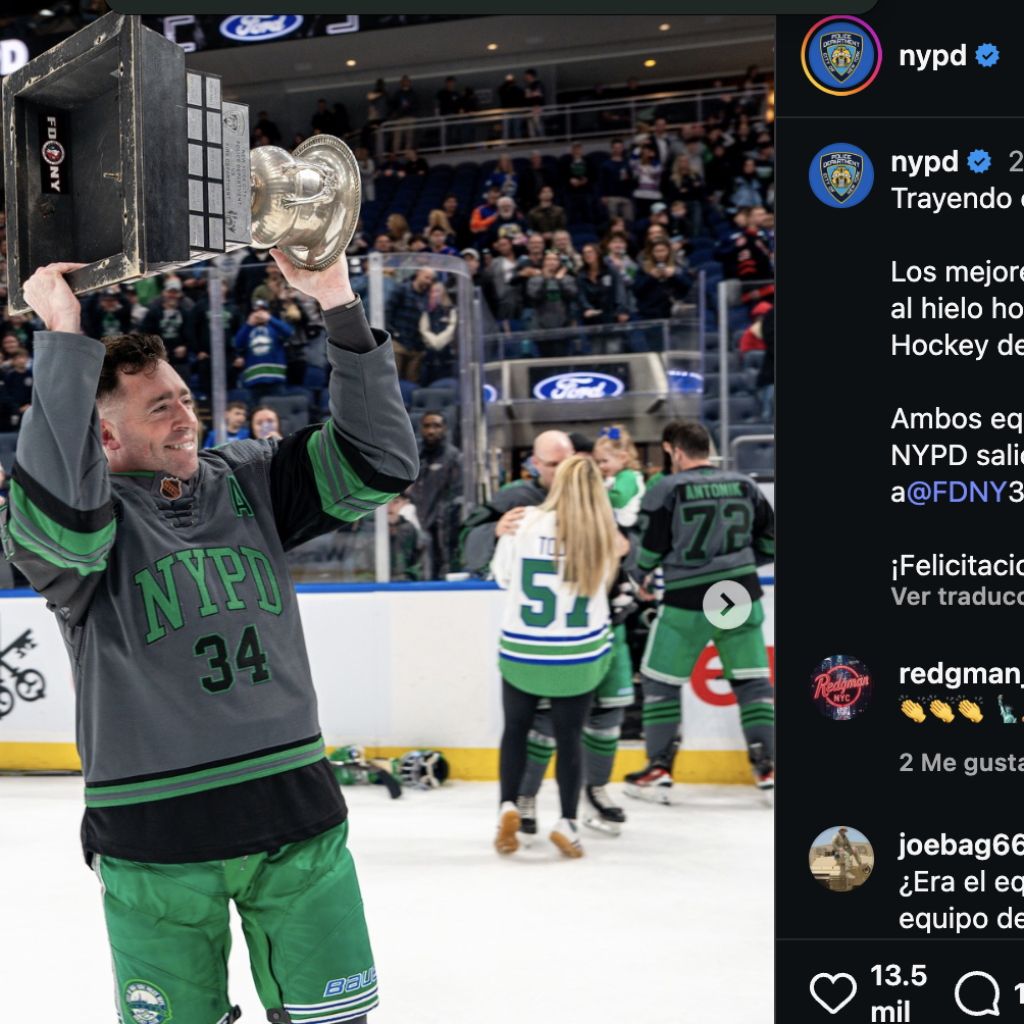1024x1024 pixels.
Task: Open nypd profile from header username
Action: click(932, 56)
